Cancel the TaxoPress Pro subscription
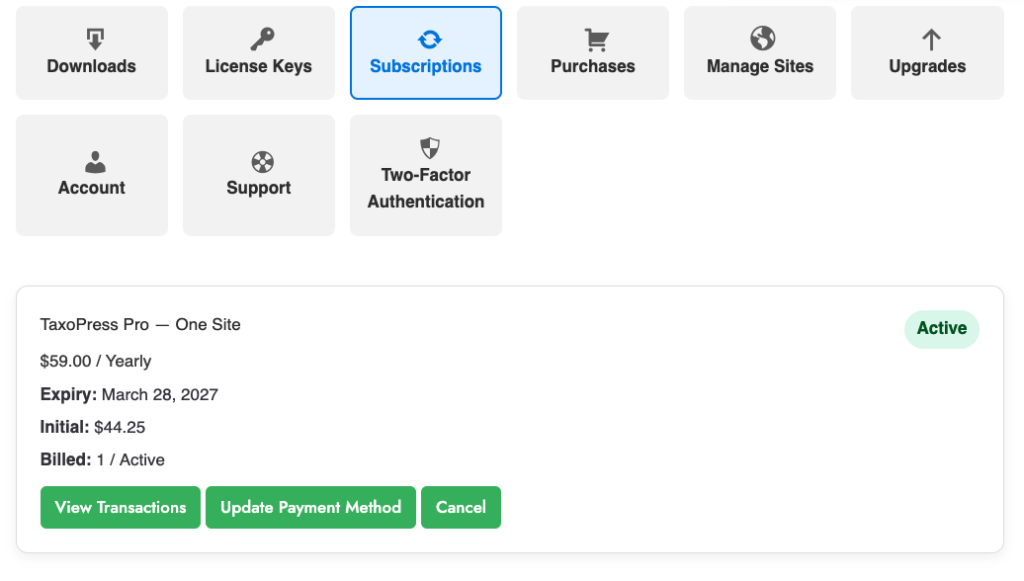This screenshot has height=581, width=1024. click(x=461, y=507)
